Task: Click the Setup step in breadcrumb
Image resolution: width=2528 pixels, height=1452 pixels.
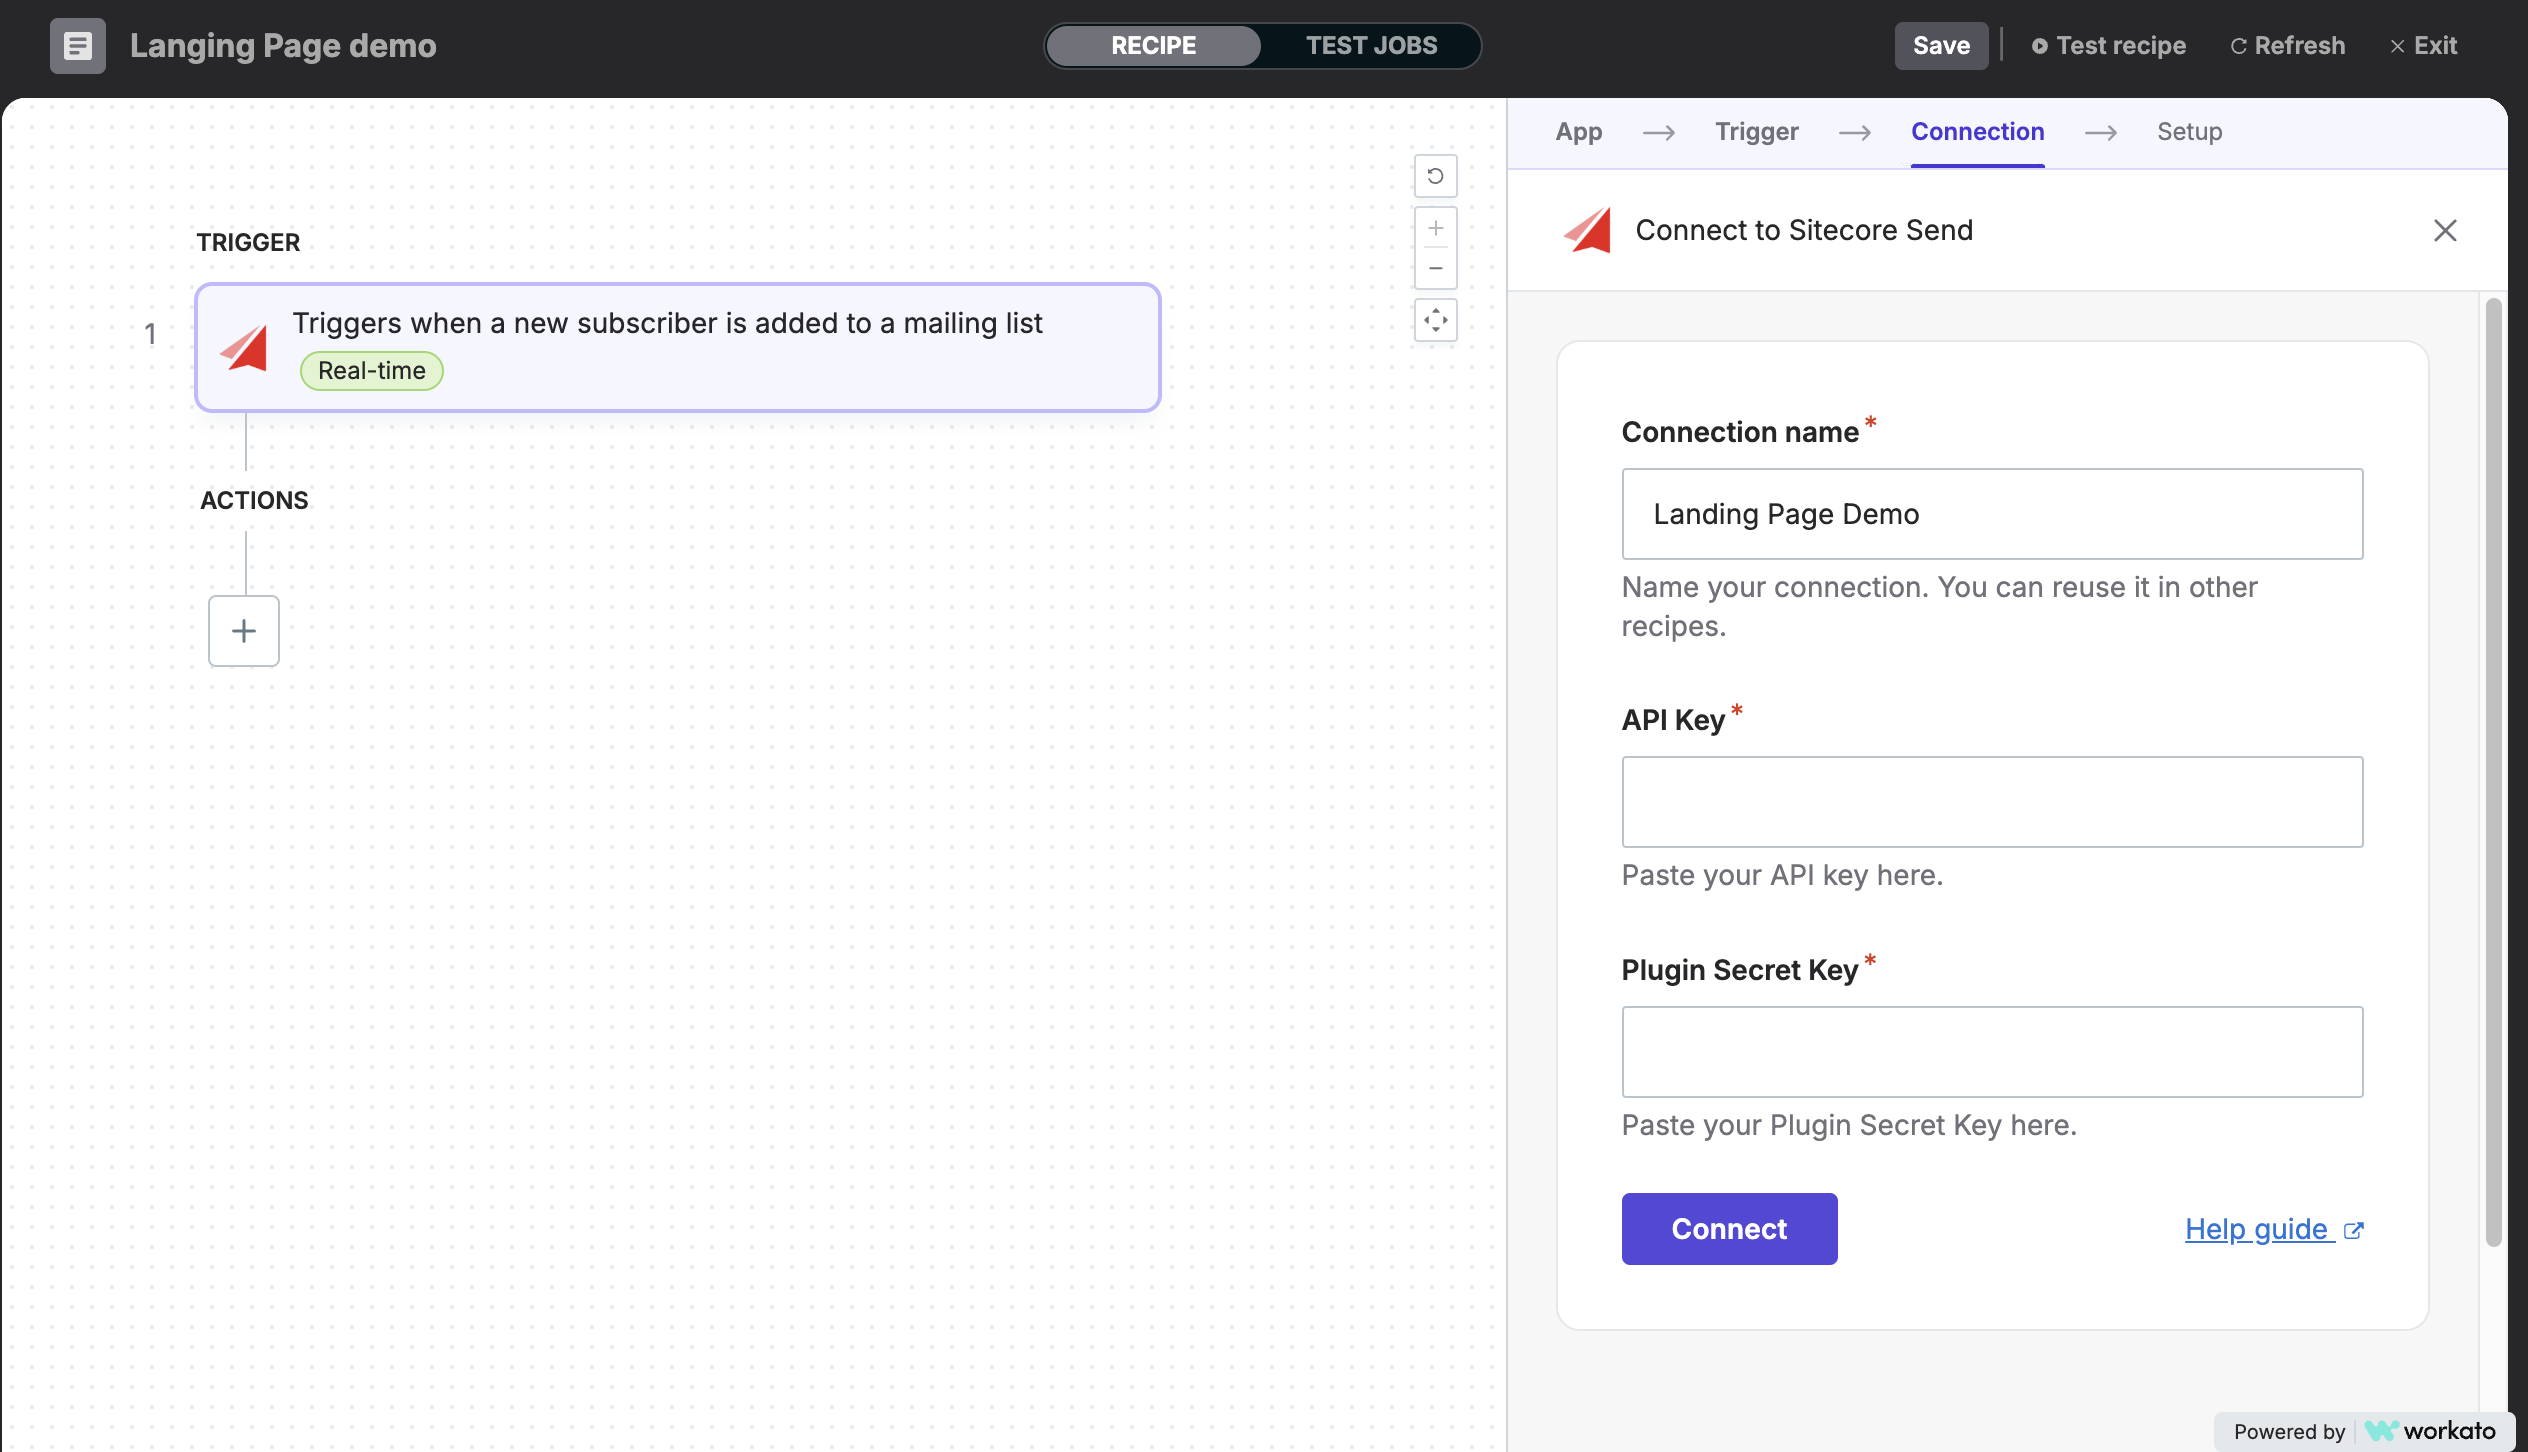Action: click(x=2191, y=130)
